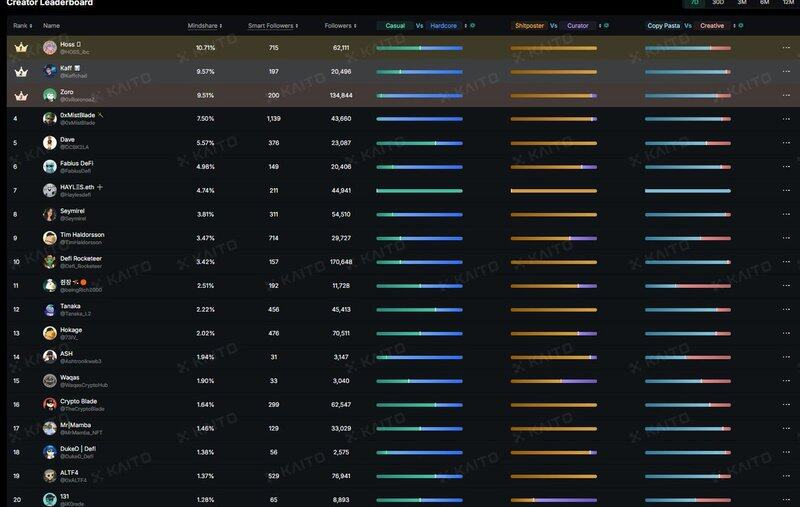Click Hokage's yellow avatar icon
800x507 pixels.
pyautogui.click(x=50, y=333)
